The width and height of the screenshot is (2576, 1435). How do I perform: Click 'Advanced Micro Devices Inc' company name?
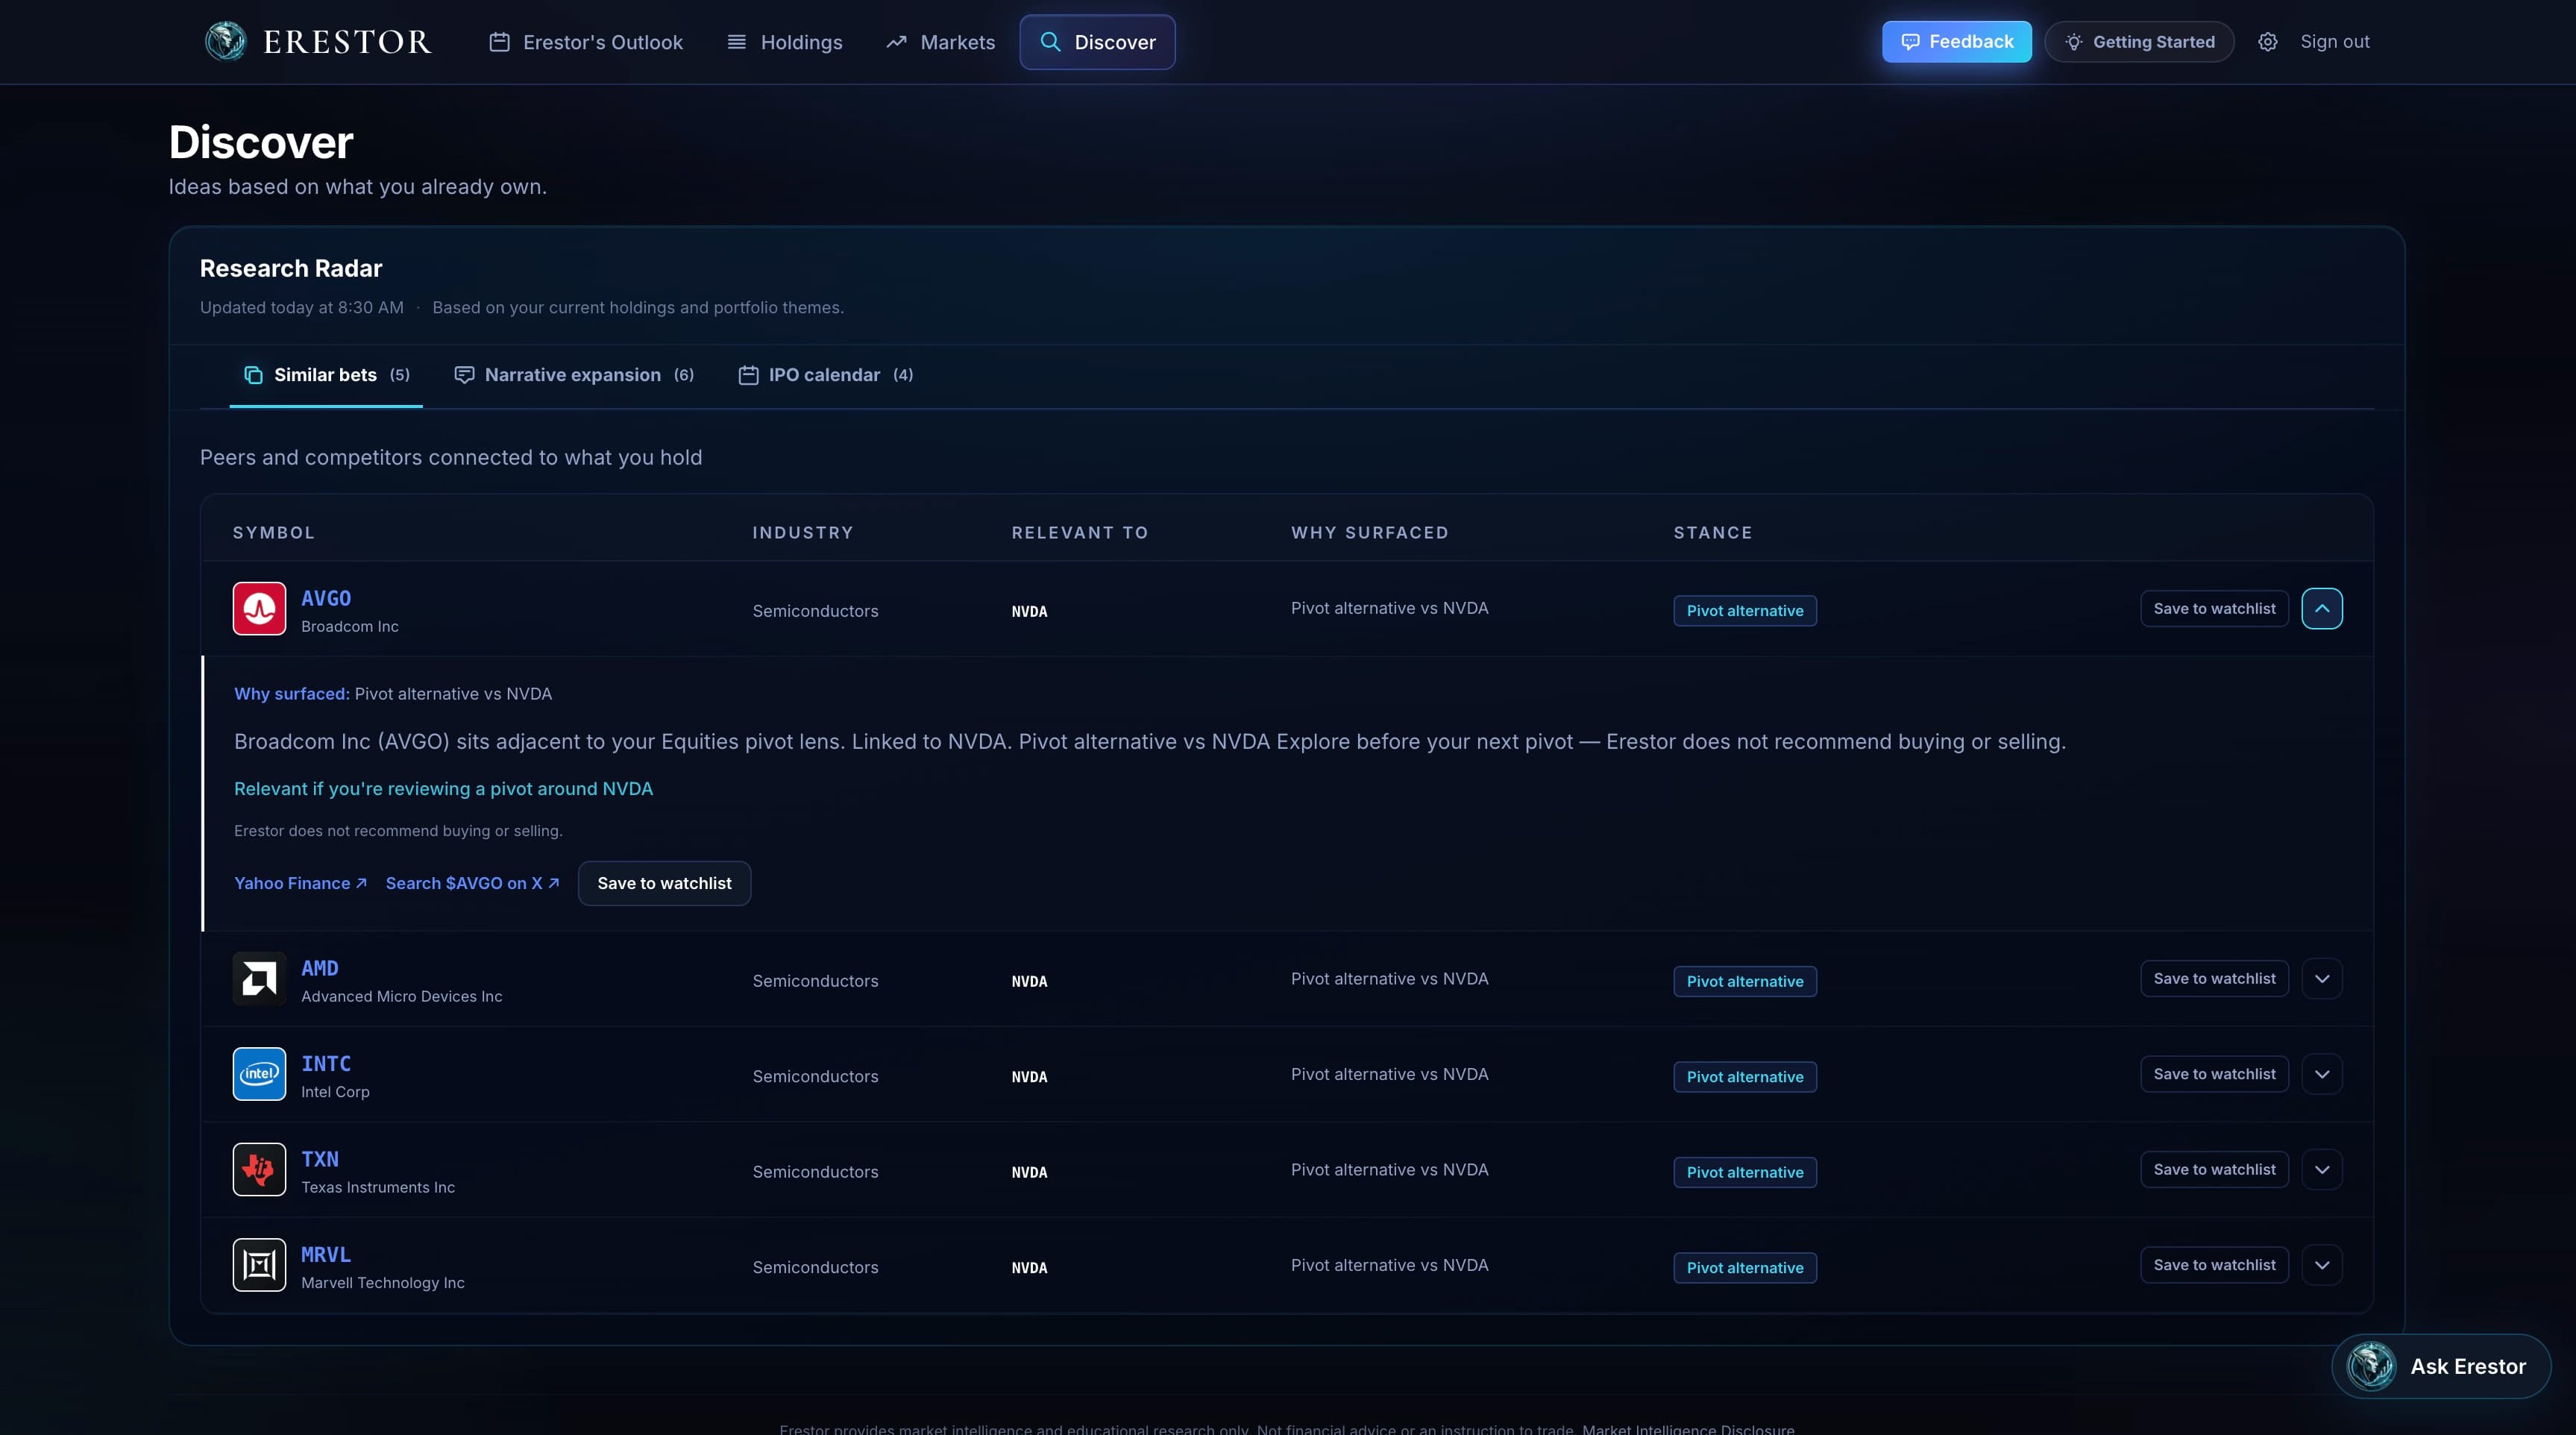tap(402, 997)
